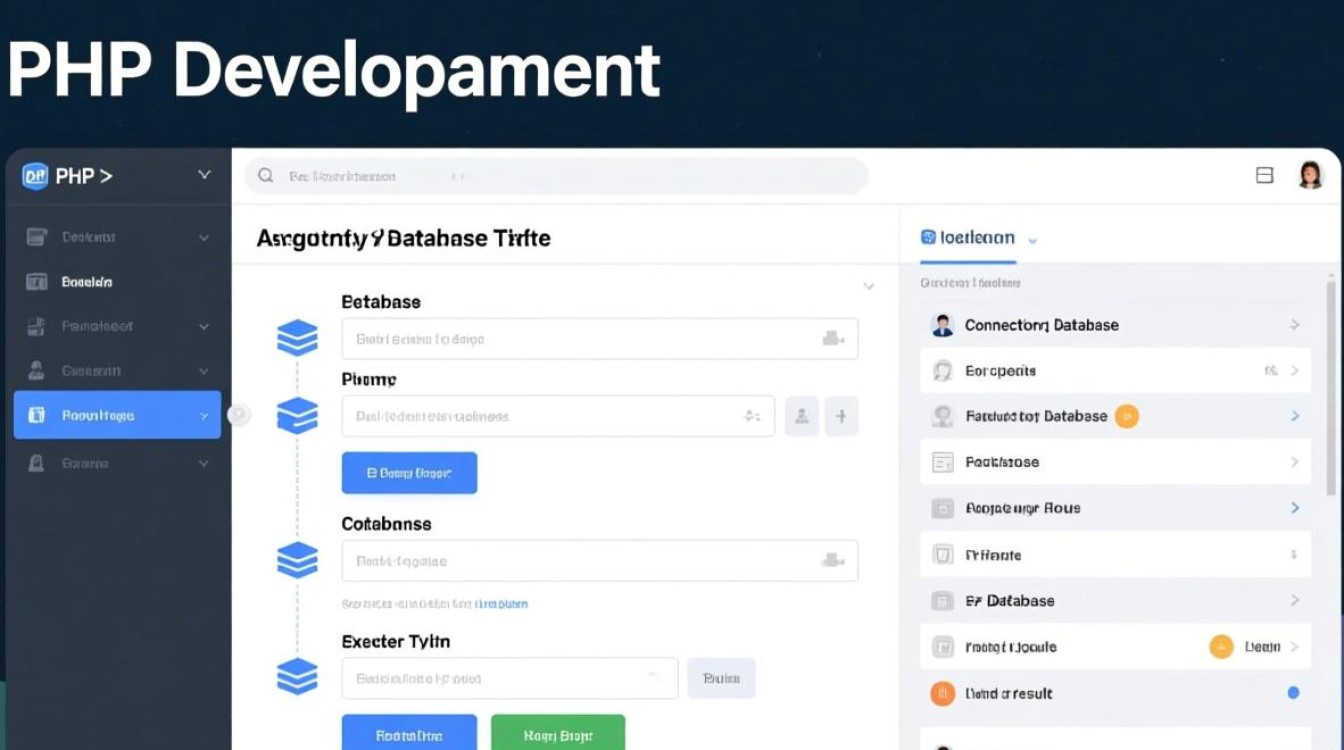Open the dropdown arrow beside the right panel tab

(x=1033, y=240)
